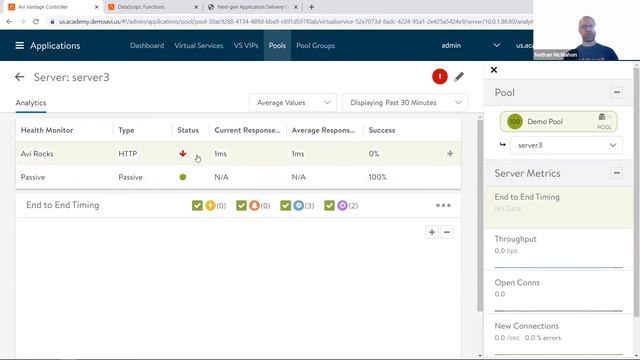Switch to Next-gen Application Delivery browser tab
The height and width of the screenshot is (360, 640).
coord(253,7)
